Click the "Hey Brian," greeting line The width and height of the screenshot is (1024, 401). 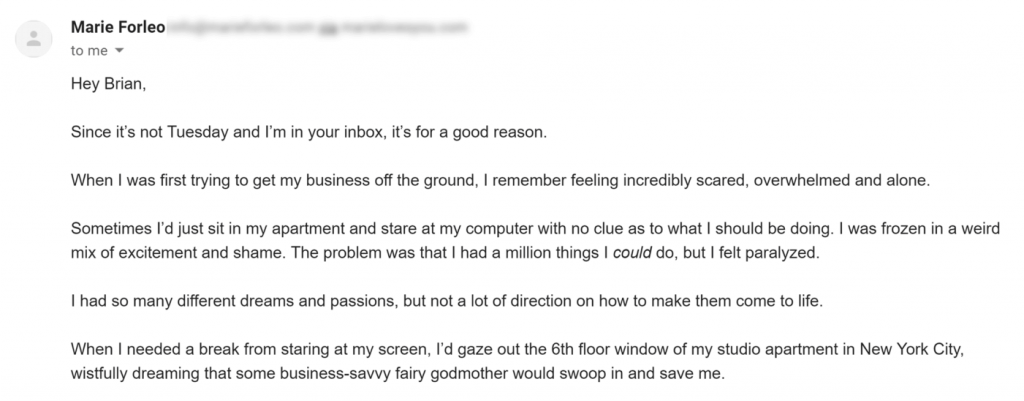click(x=108, y=84)
